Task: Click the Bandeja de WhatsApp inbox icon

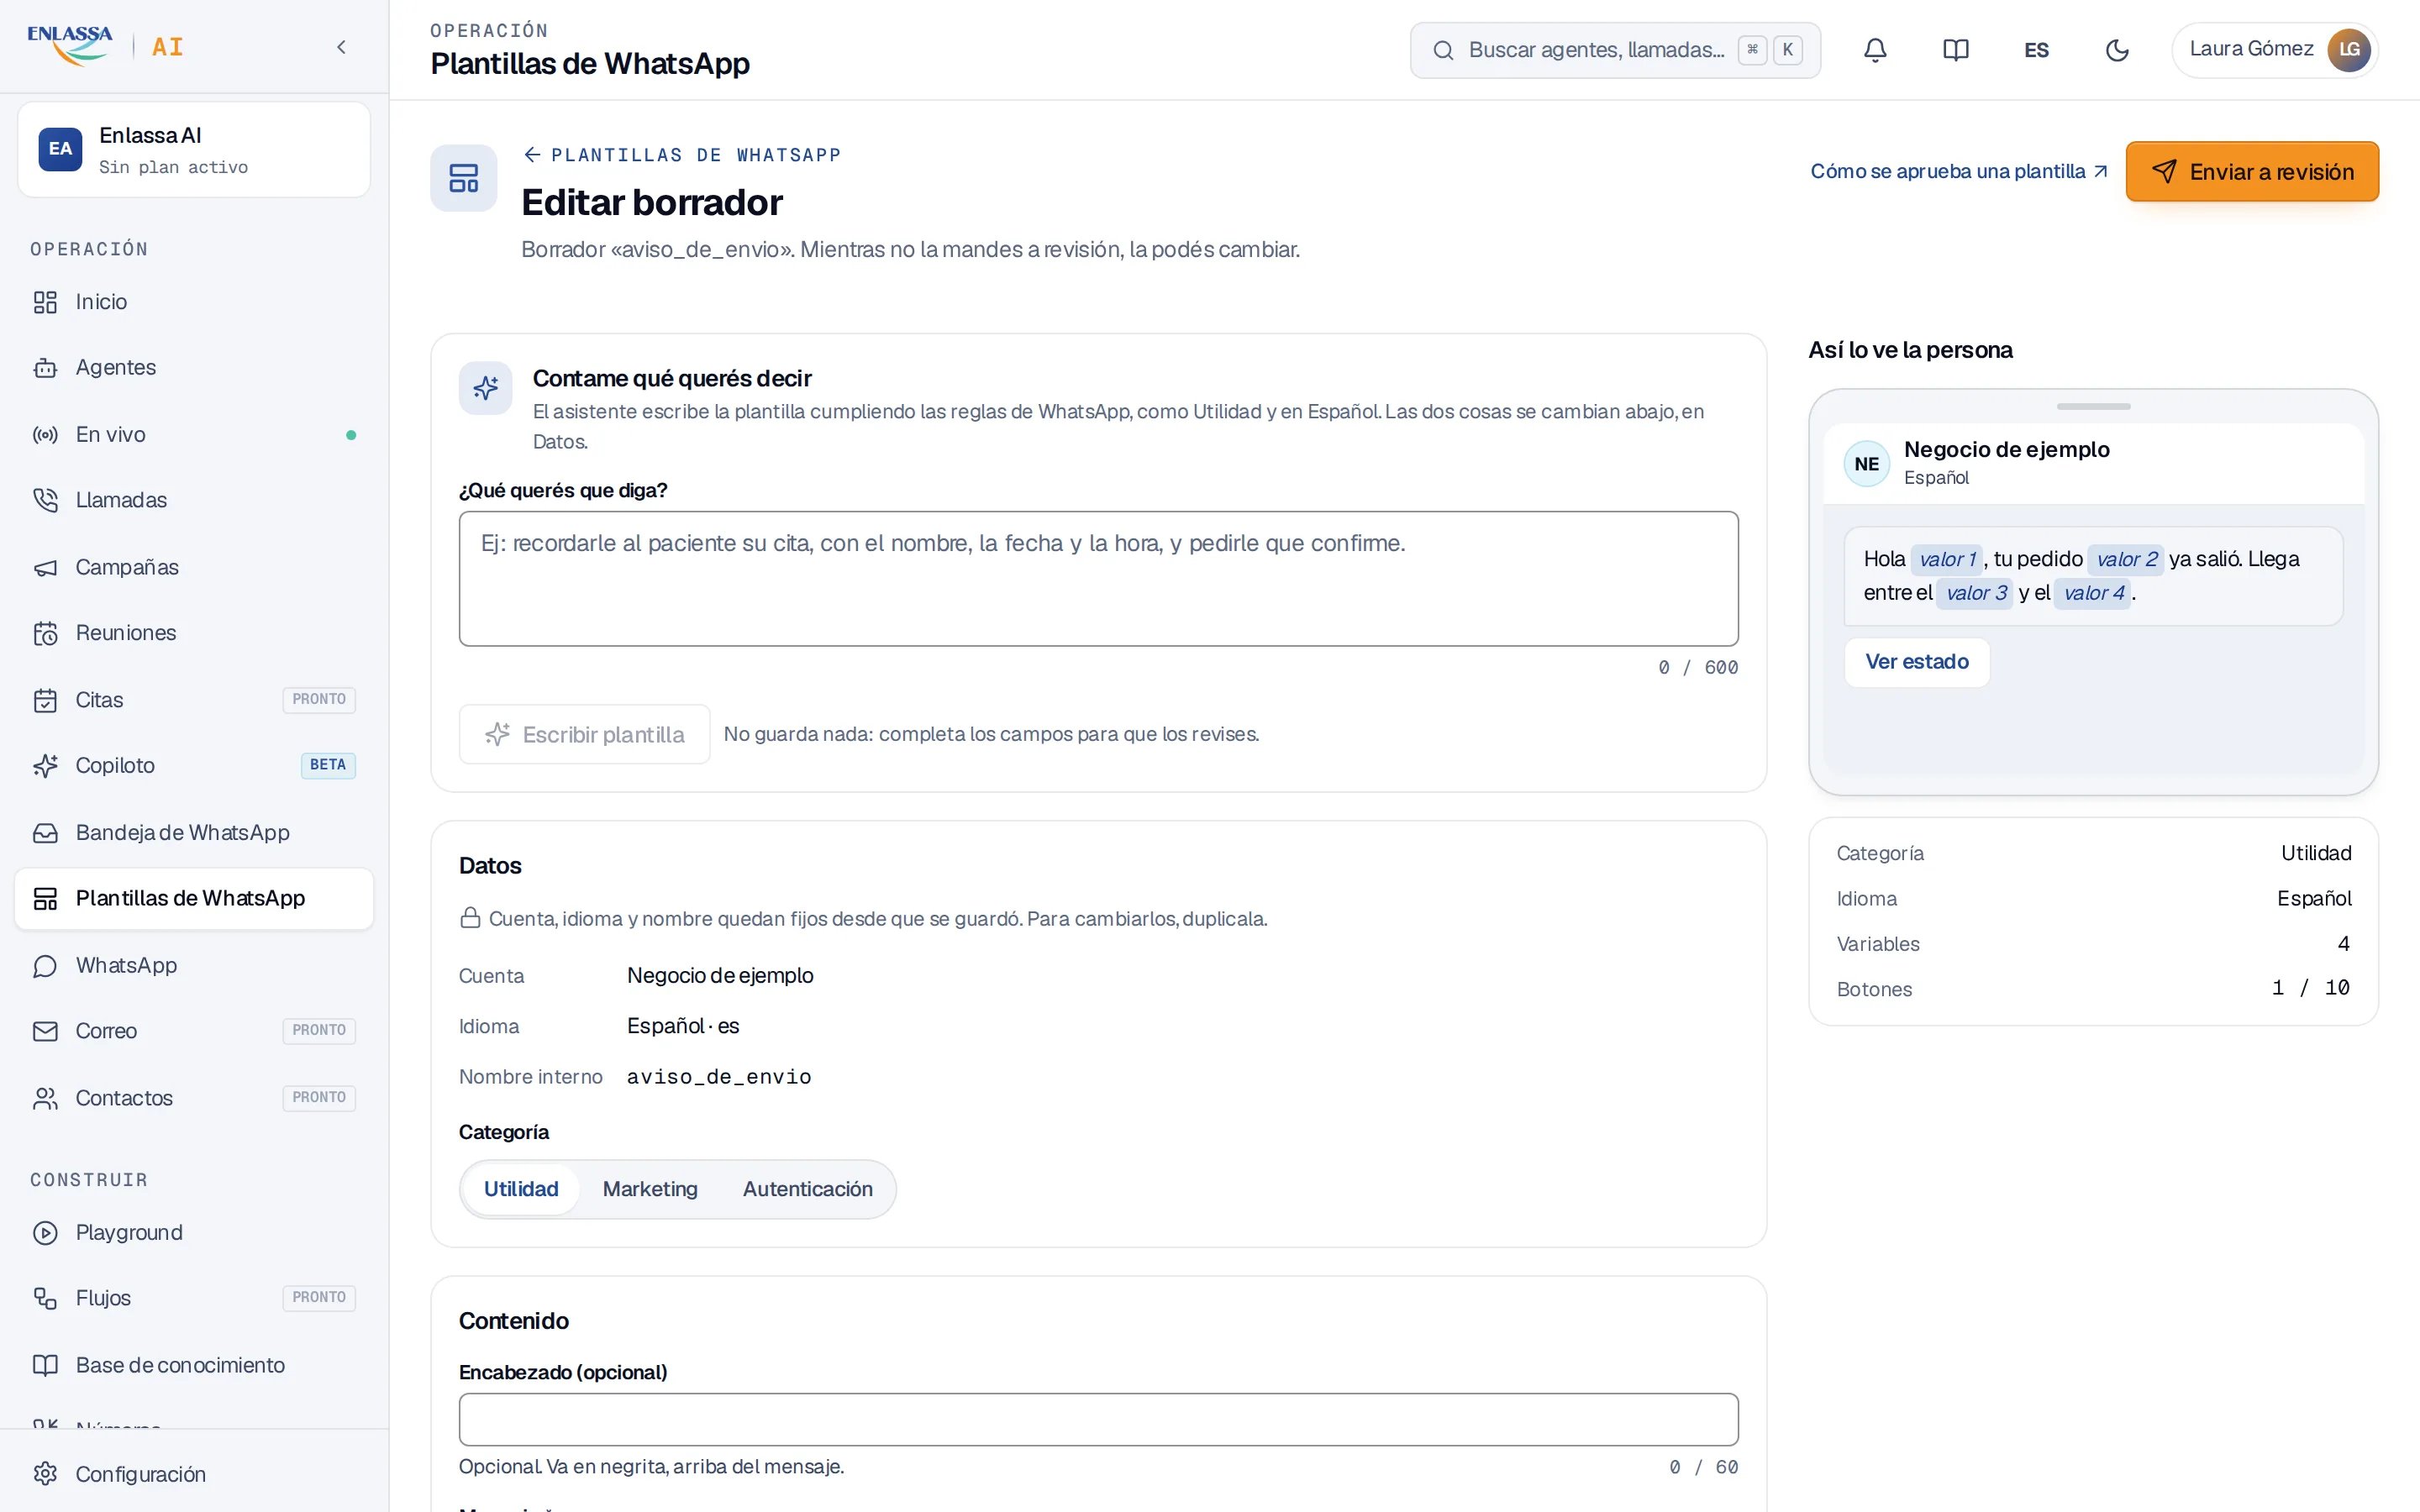Action: tap(45, 833)
